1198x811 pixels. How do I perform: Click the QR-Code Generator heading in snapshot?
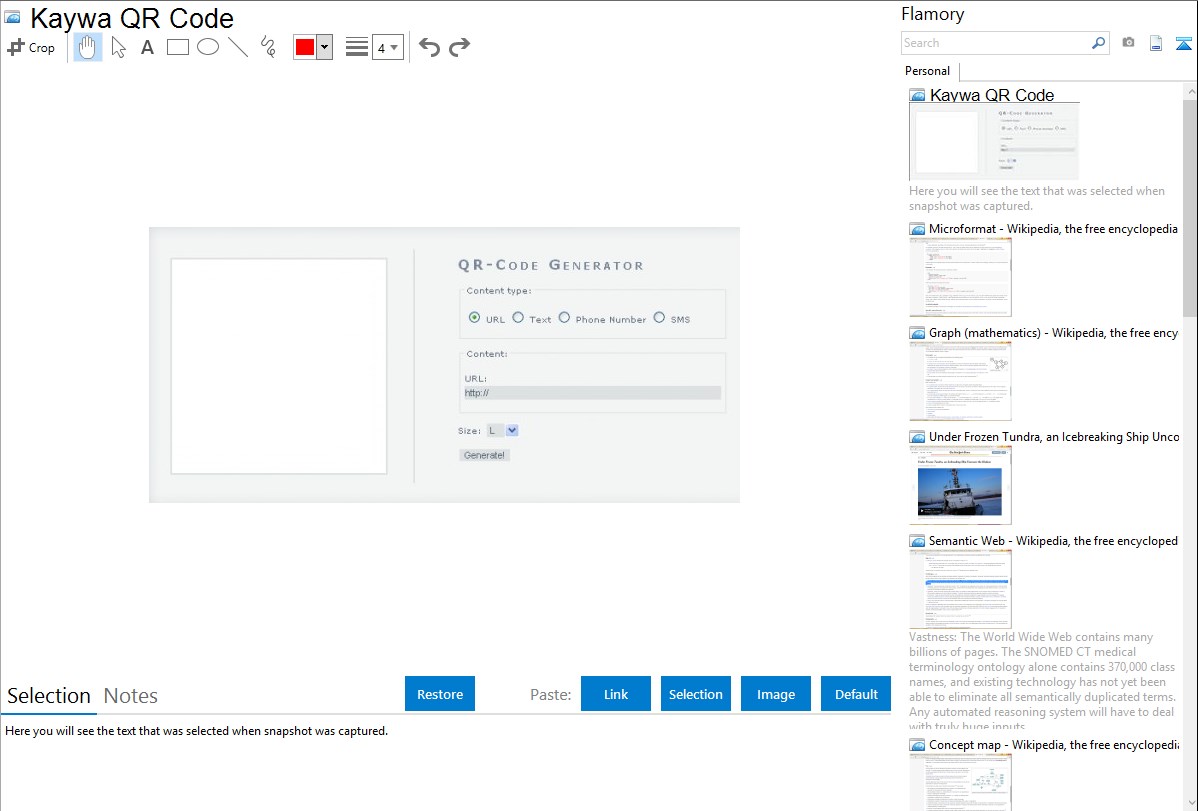(551, 265)
